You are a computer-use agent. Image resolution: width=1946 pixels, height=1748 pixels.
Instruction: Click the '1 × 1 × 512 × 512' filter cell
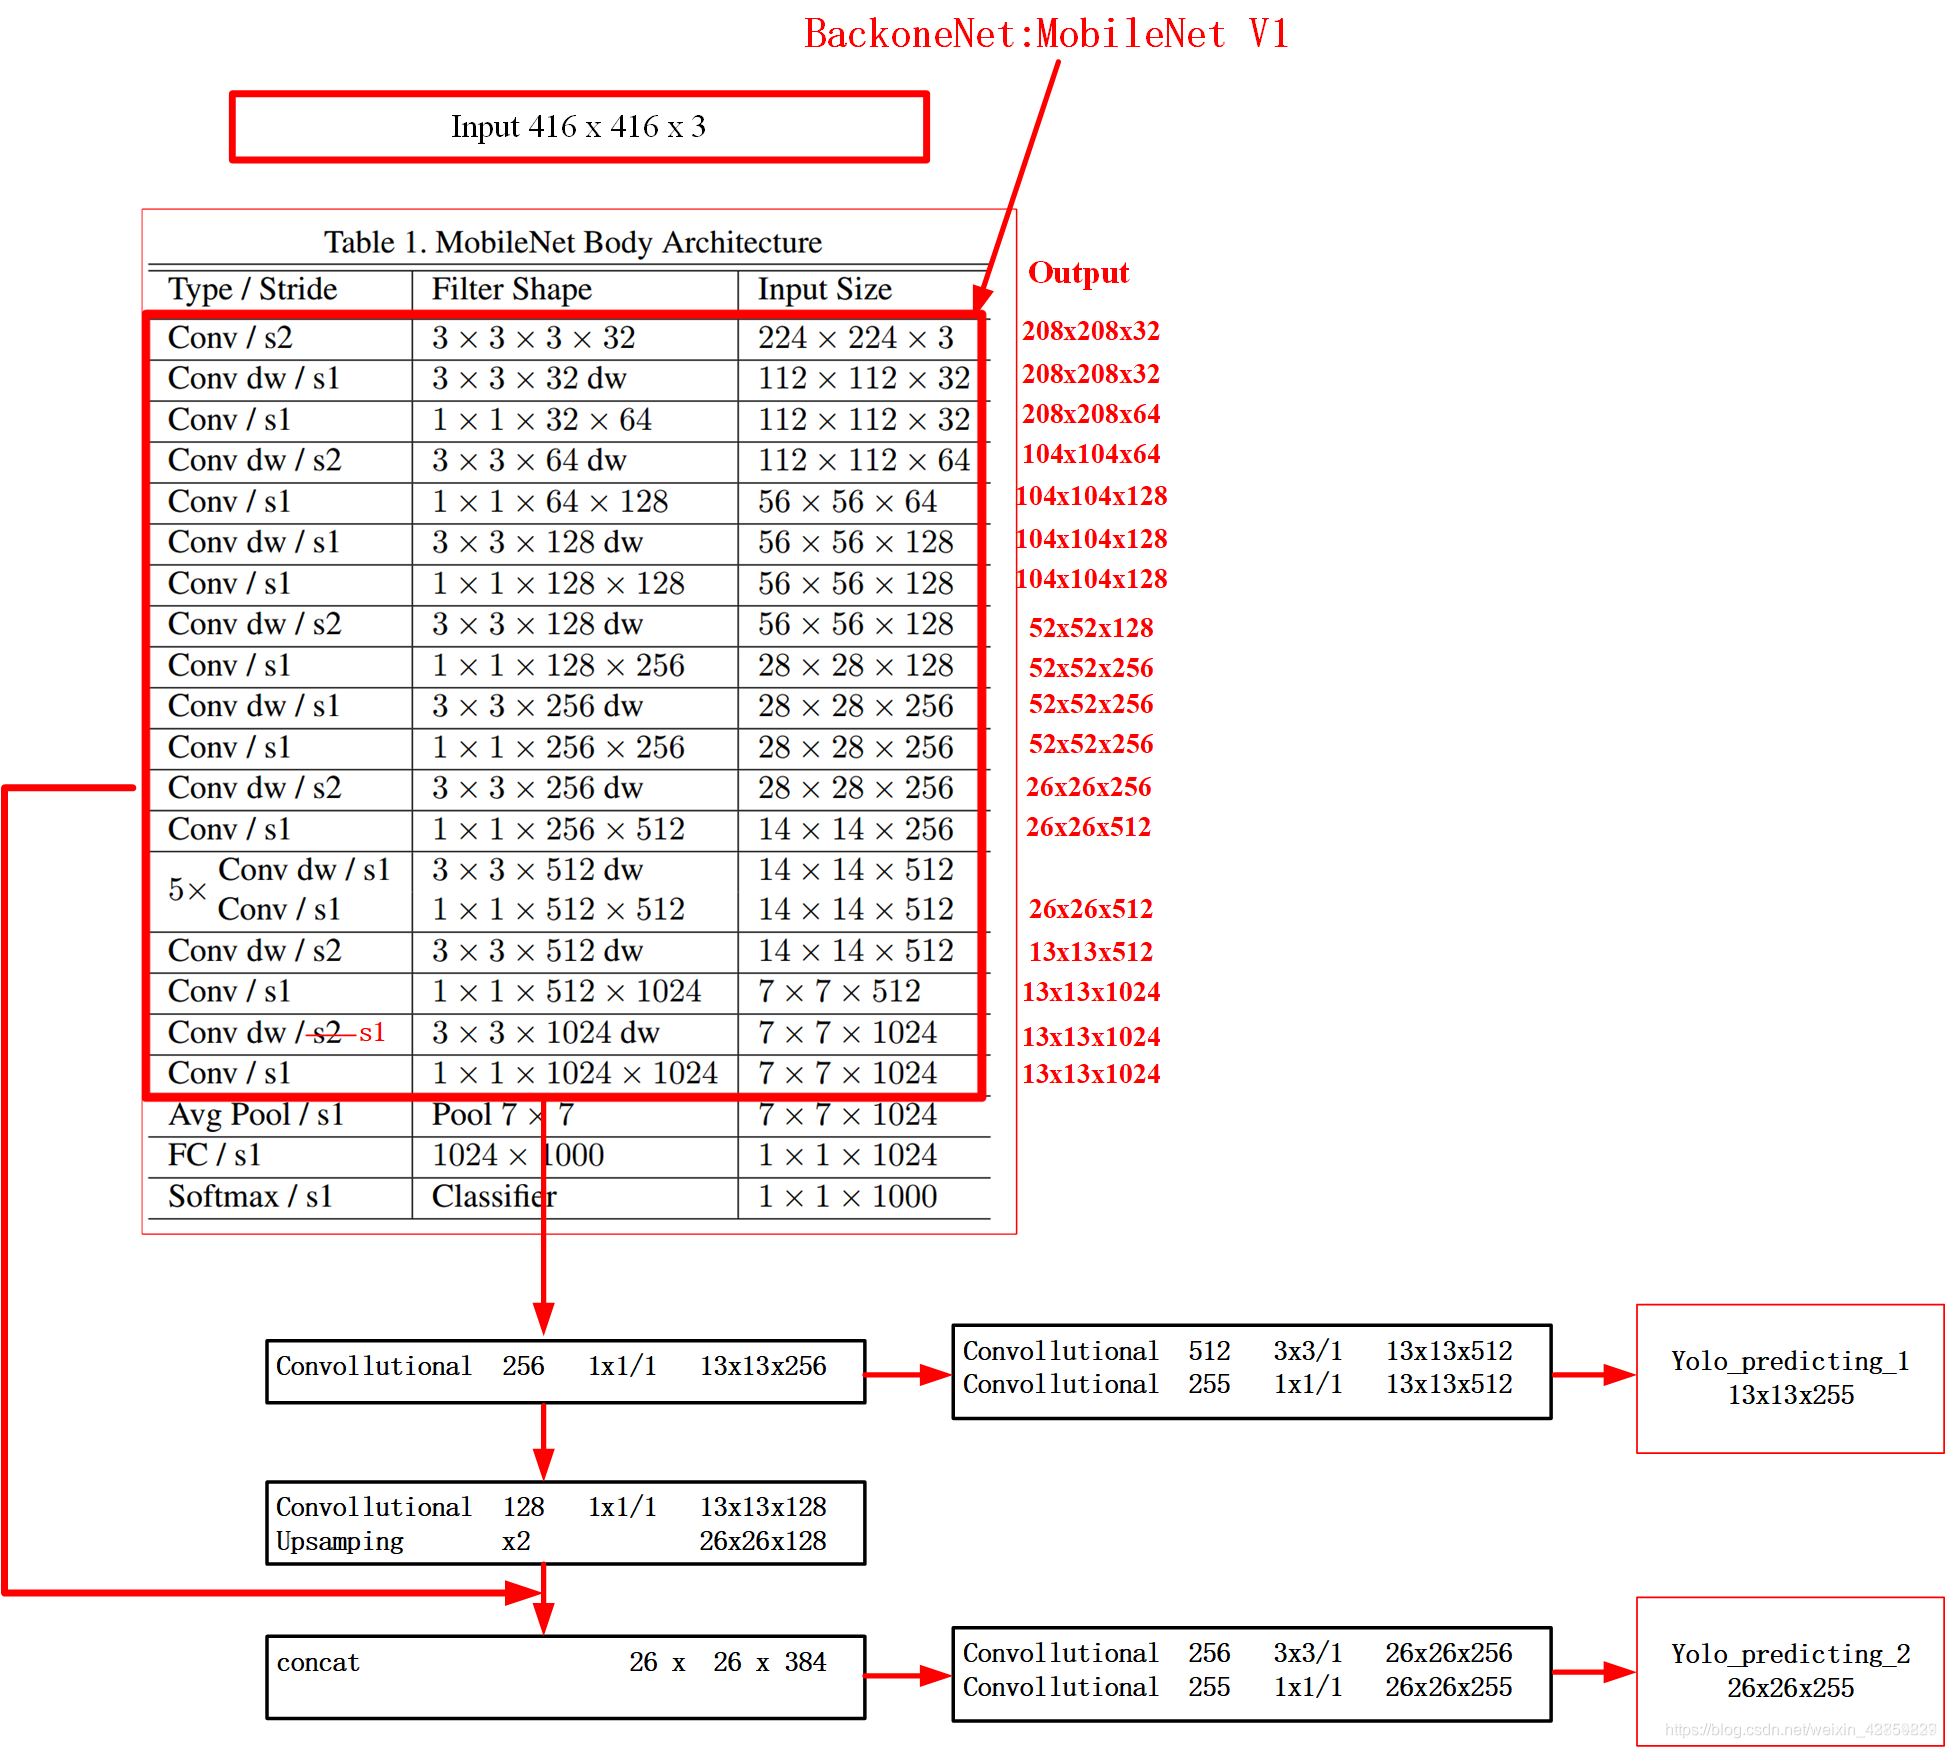[558, 909]
